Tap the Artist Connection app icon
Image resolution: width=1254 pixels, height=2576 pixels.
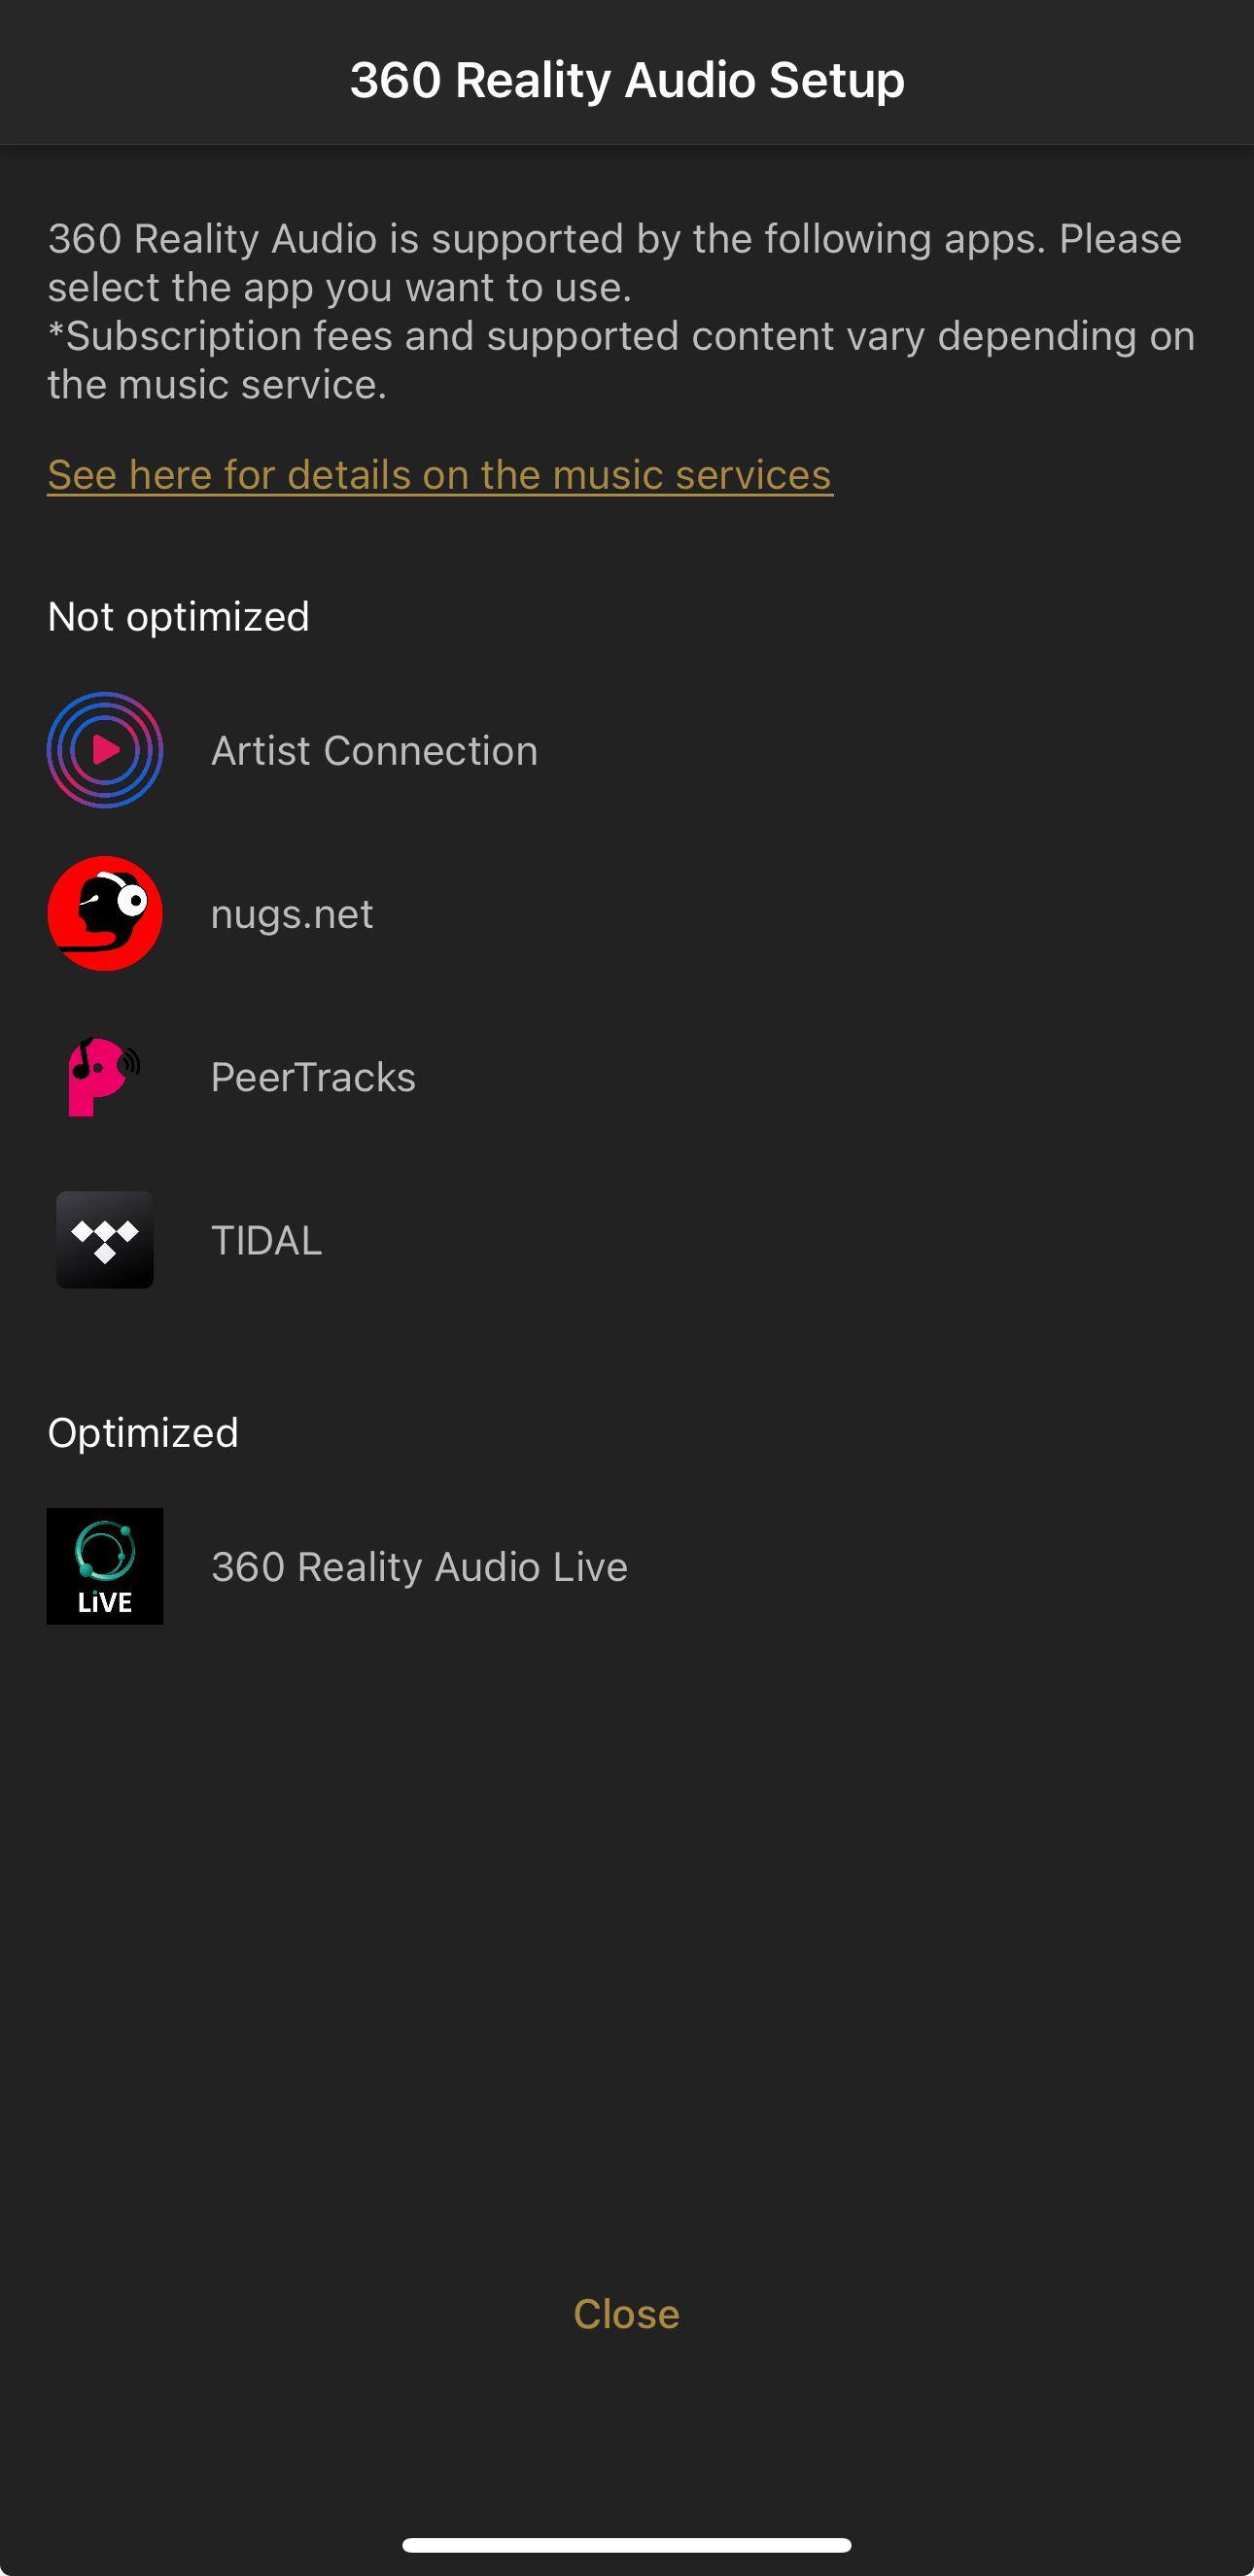point(105,750)
